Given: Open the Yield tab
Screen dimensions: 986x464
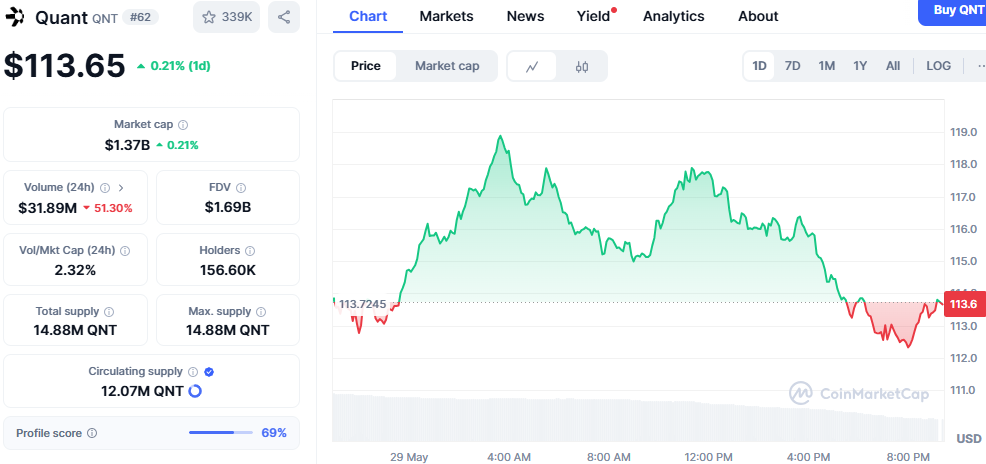Looking at the screenshot, I should [x=594, y=16].
